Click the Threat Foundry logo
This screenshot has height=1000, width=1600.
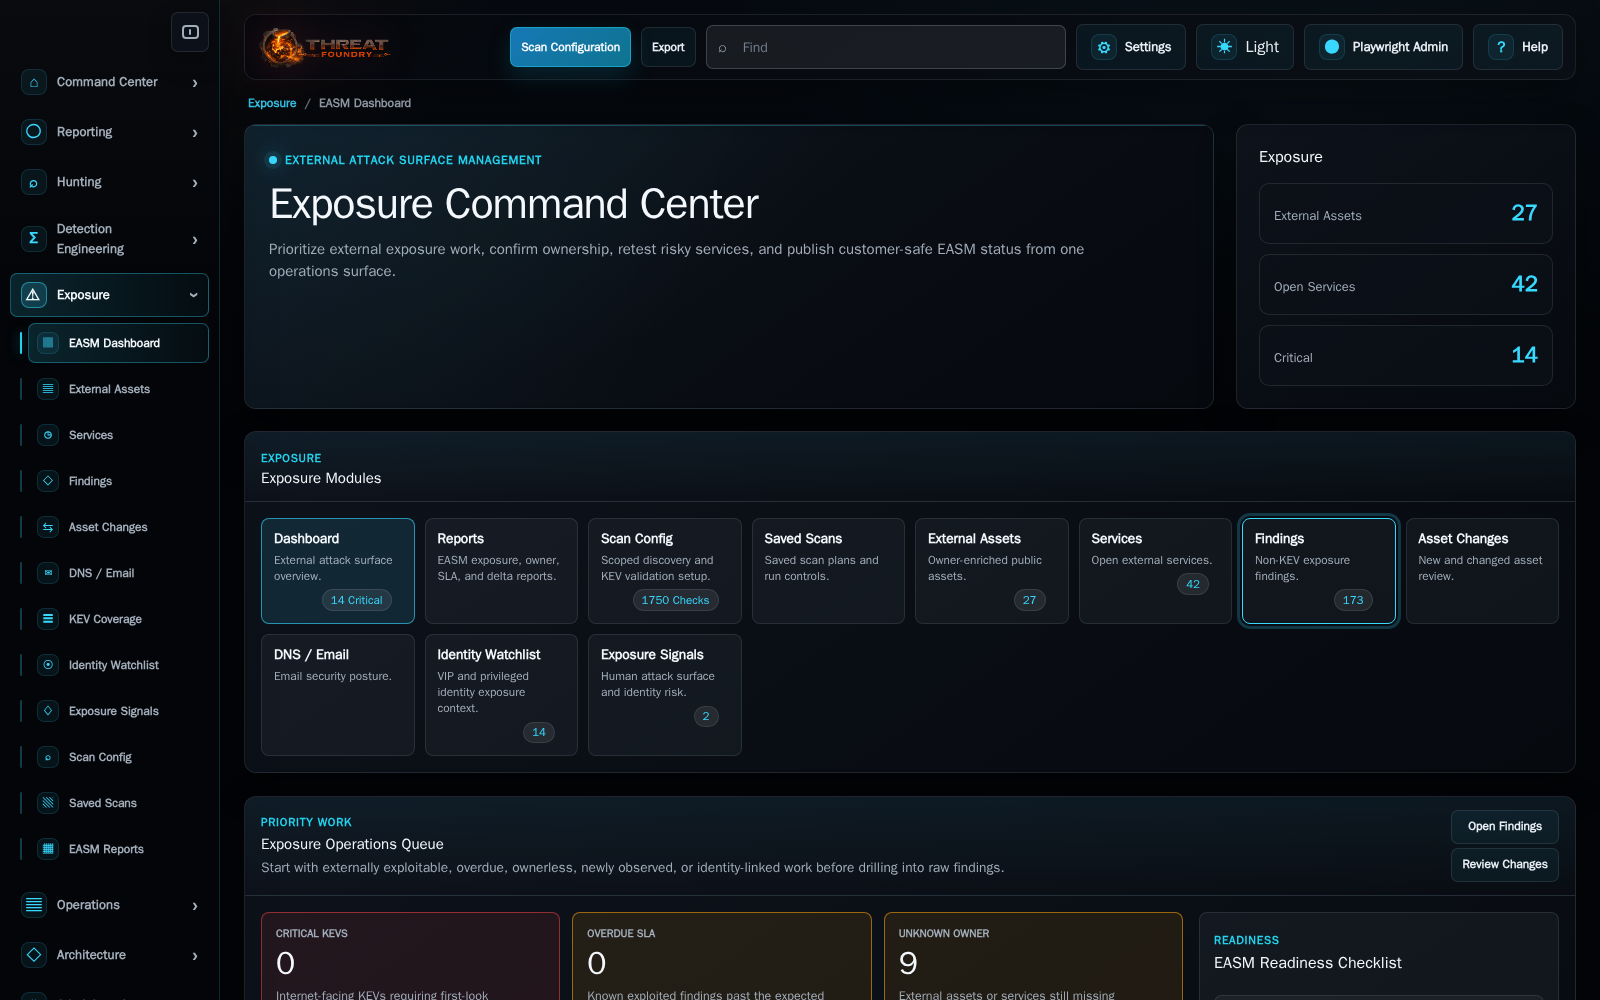pos(324,47)
